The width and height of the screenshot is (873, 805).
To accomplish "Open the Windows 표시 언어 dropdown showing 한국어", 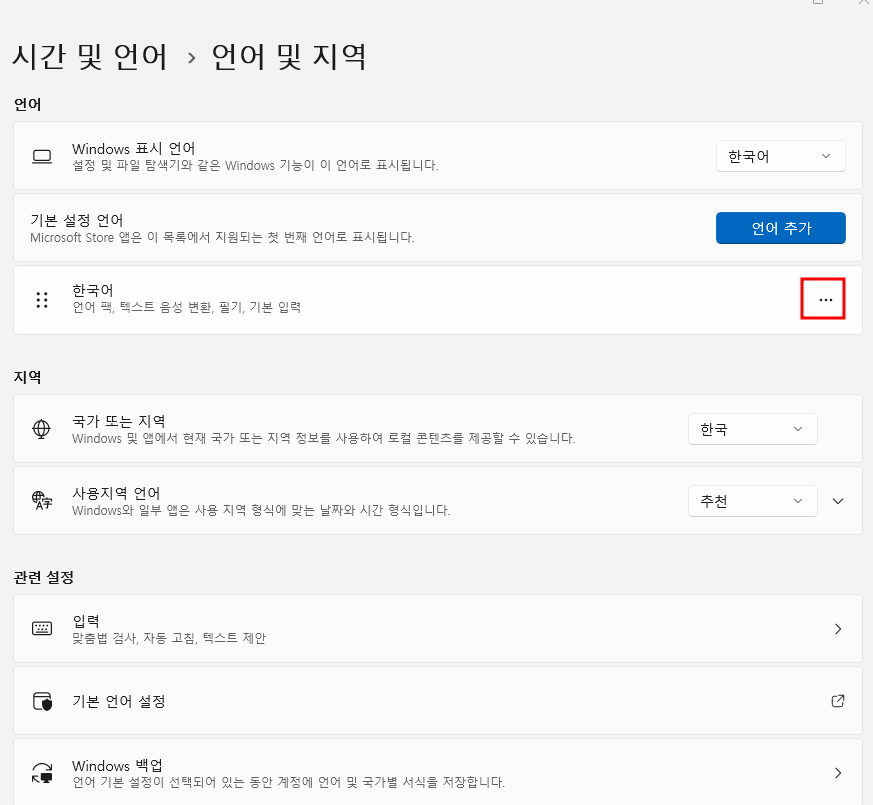I will click(x=780, y=155).
